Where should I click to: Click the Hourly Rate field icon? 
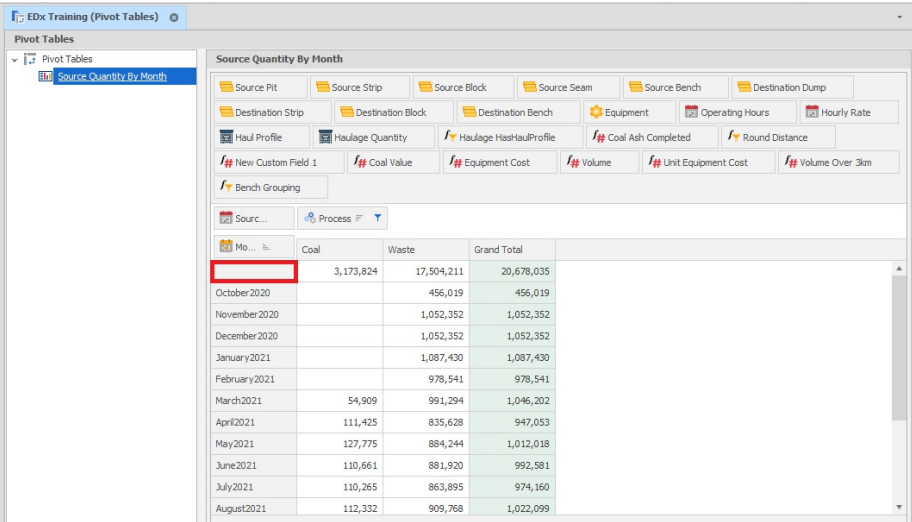[x=812, y=113]
